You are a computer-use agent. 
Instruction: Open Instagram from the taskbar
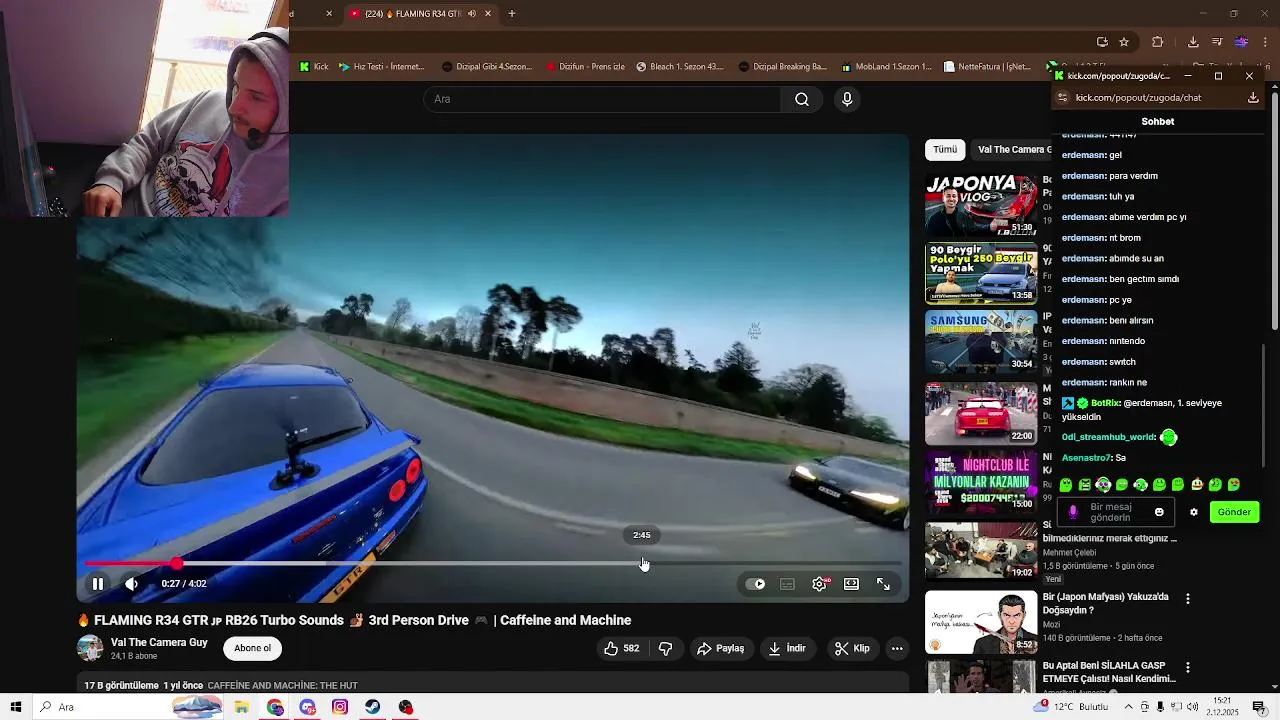[340, 707]
